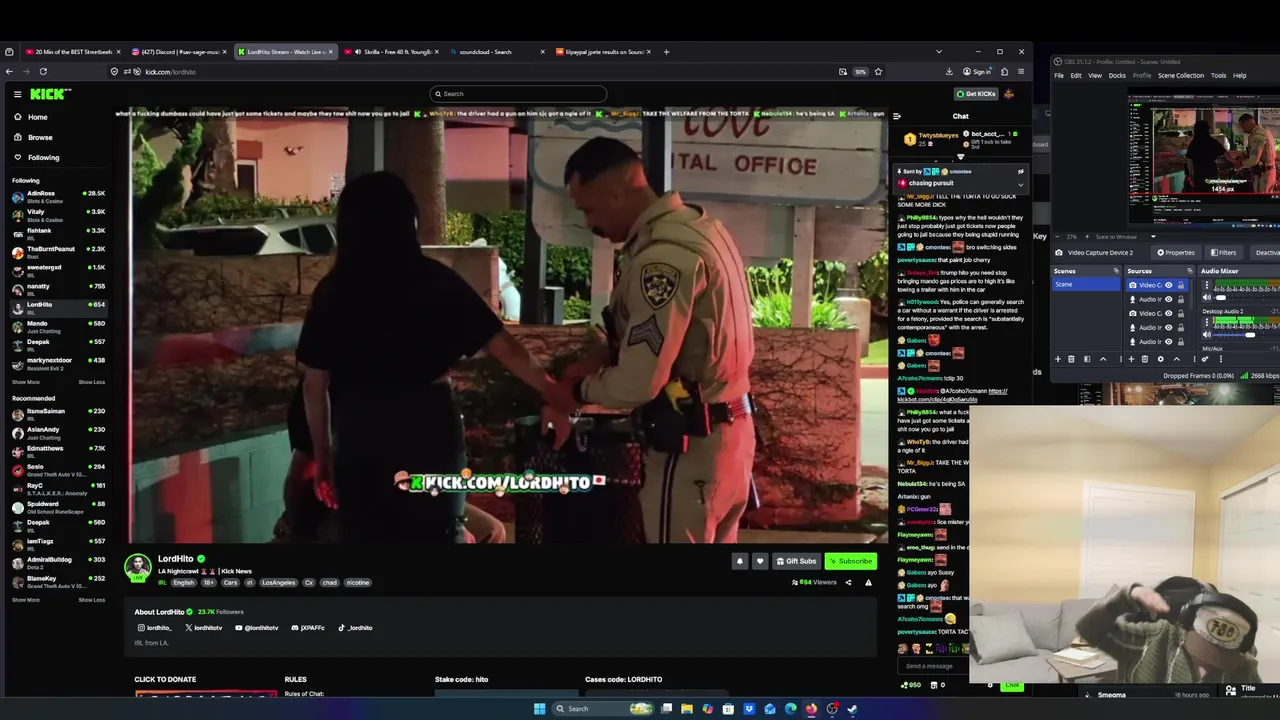Report the stream with warning icon
Image resolution: width=1280 pixels, height=720 pixels.
(868, 582)
